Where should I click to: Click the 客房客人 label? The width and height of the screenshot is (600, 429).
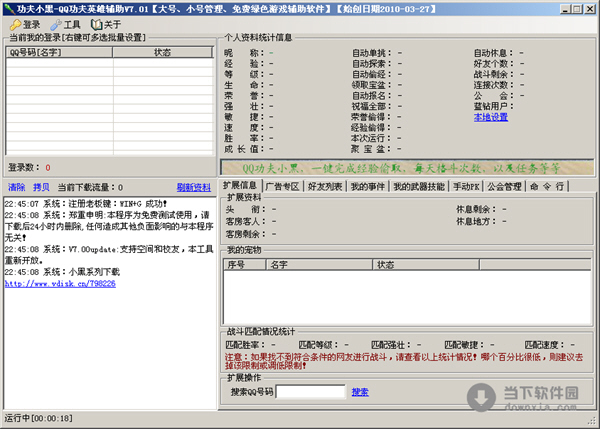pos(245,222)
